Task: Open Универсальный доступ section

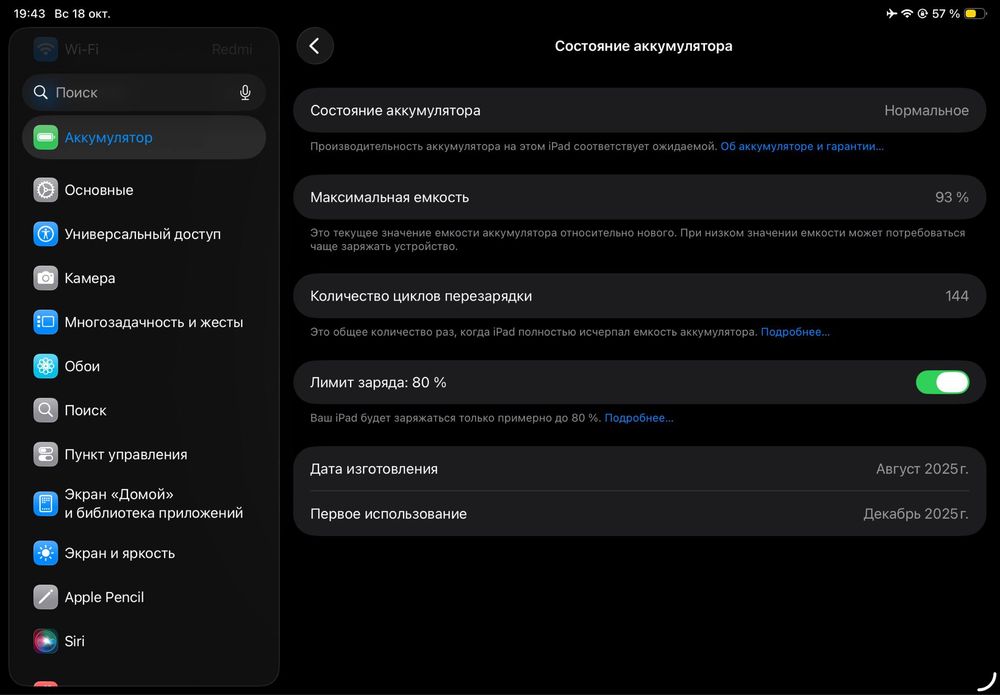Action: (144, 234)
